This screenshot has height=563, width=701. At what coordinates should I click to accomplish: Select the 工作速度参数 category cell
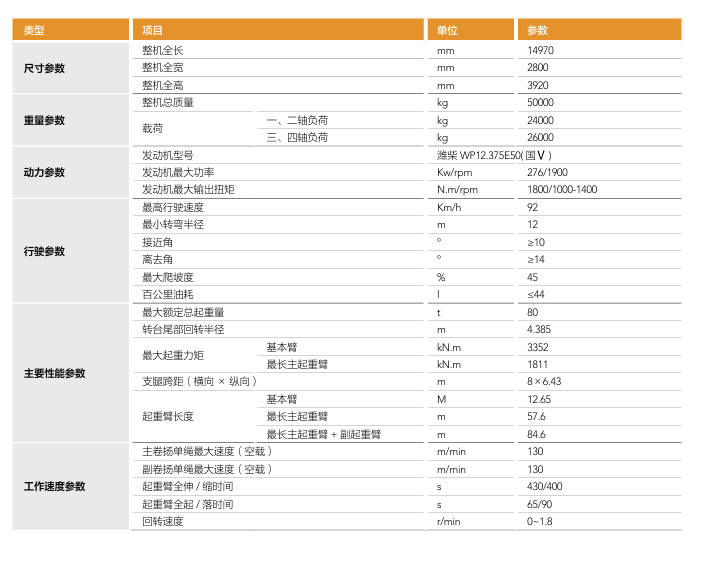(71, 487)
